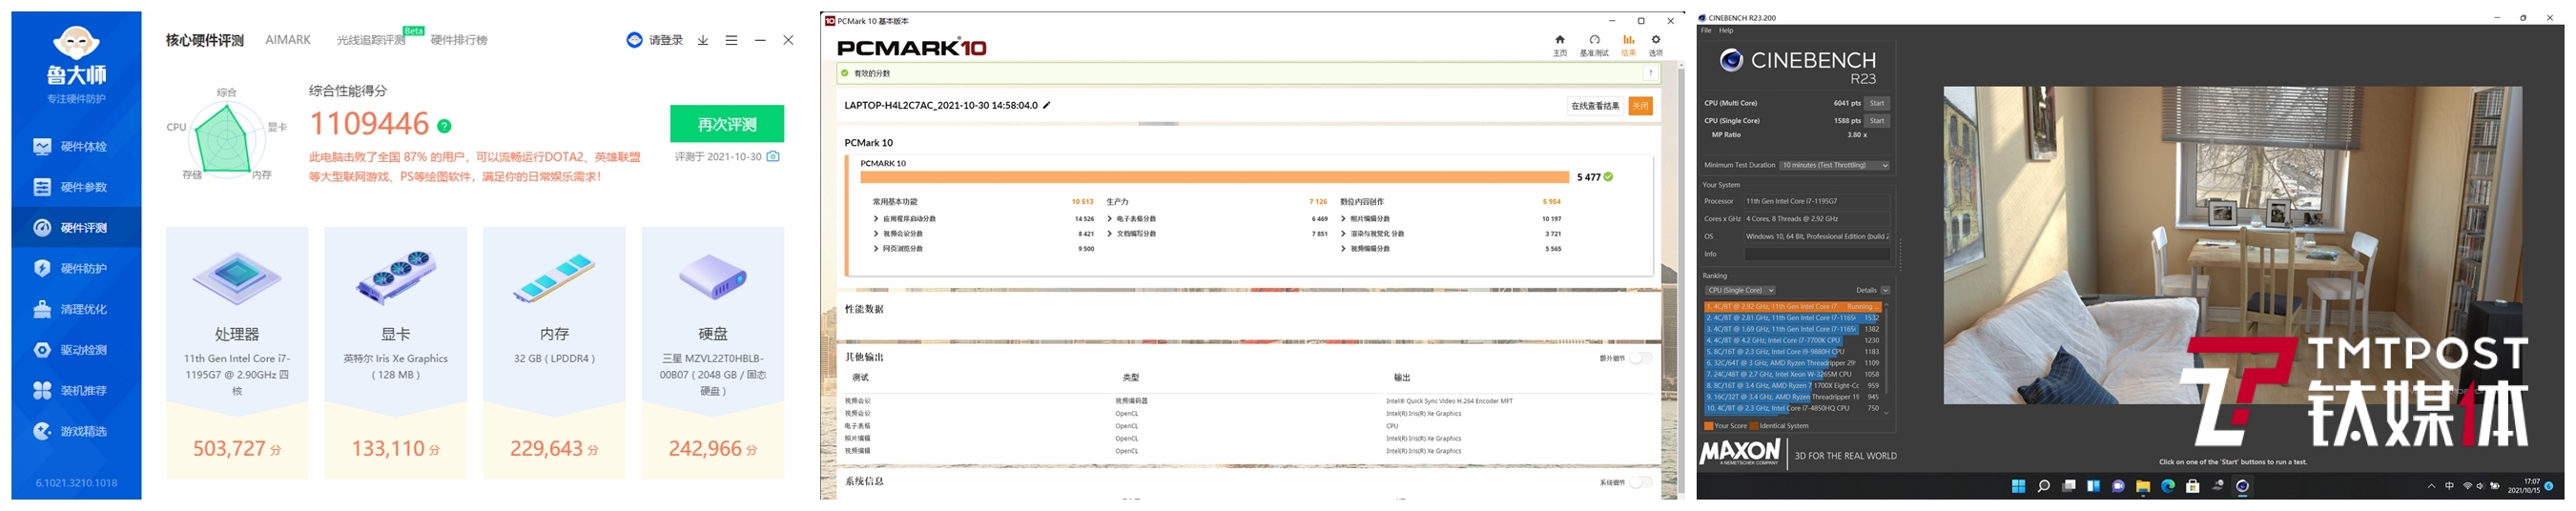The image size is (2576, 511).
Task: Open the taskbar search icon
Action: coord(2043,486)
